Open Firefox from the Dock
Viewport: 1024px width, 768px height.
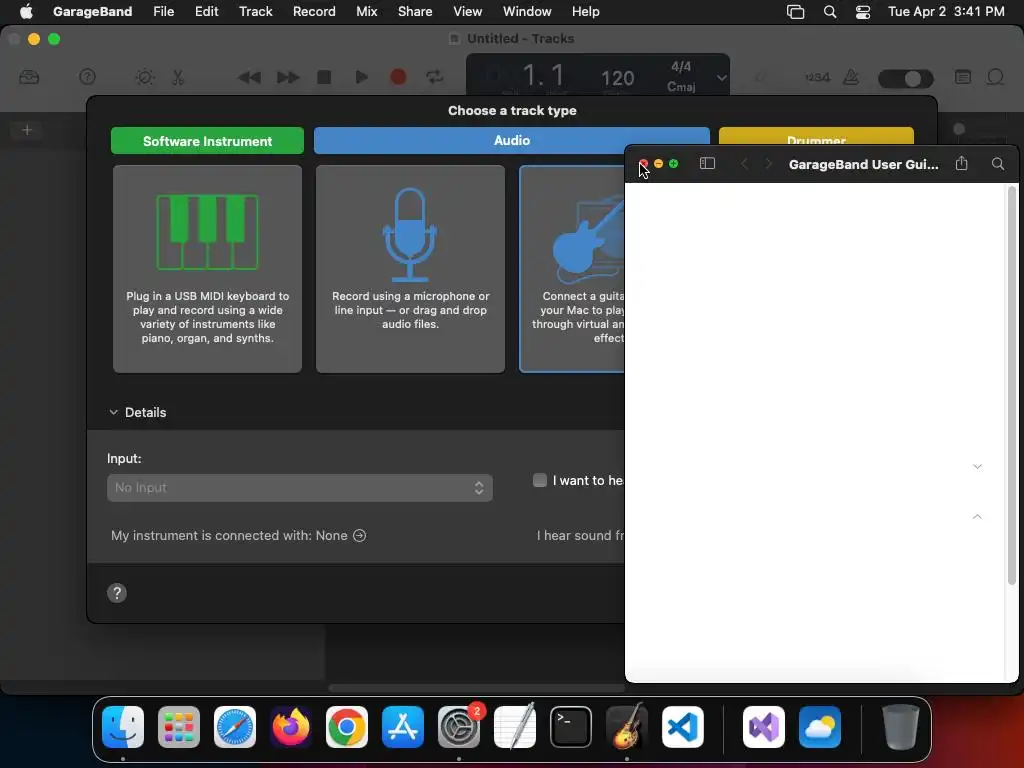pyautogui.click(x=291, y=727)
